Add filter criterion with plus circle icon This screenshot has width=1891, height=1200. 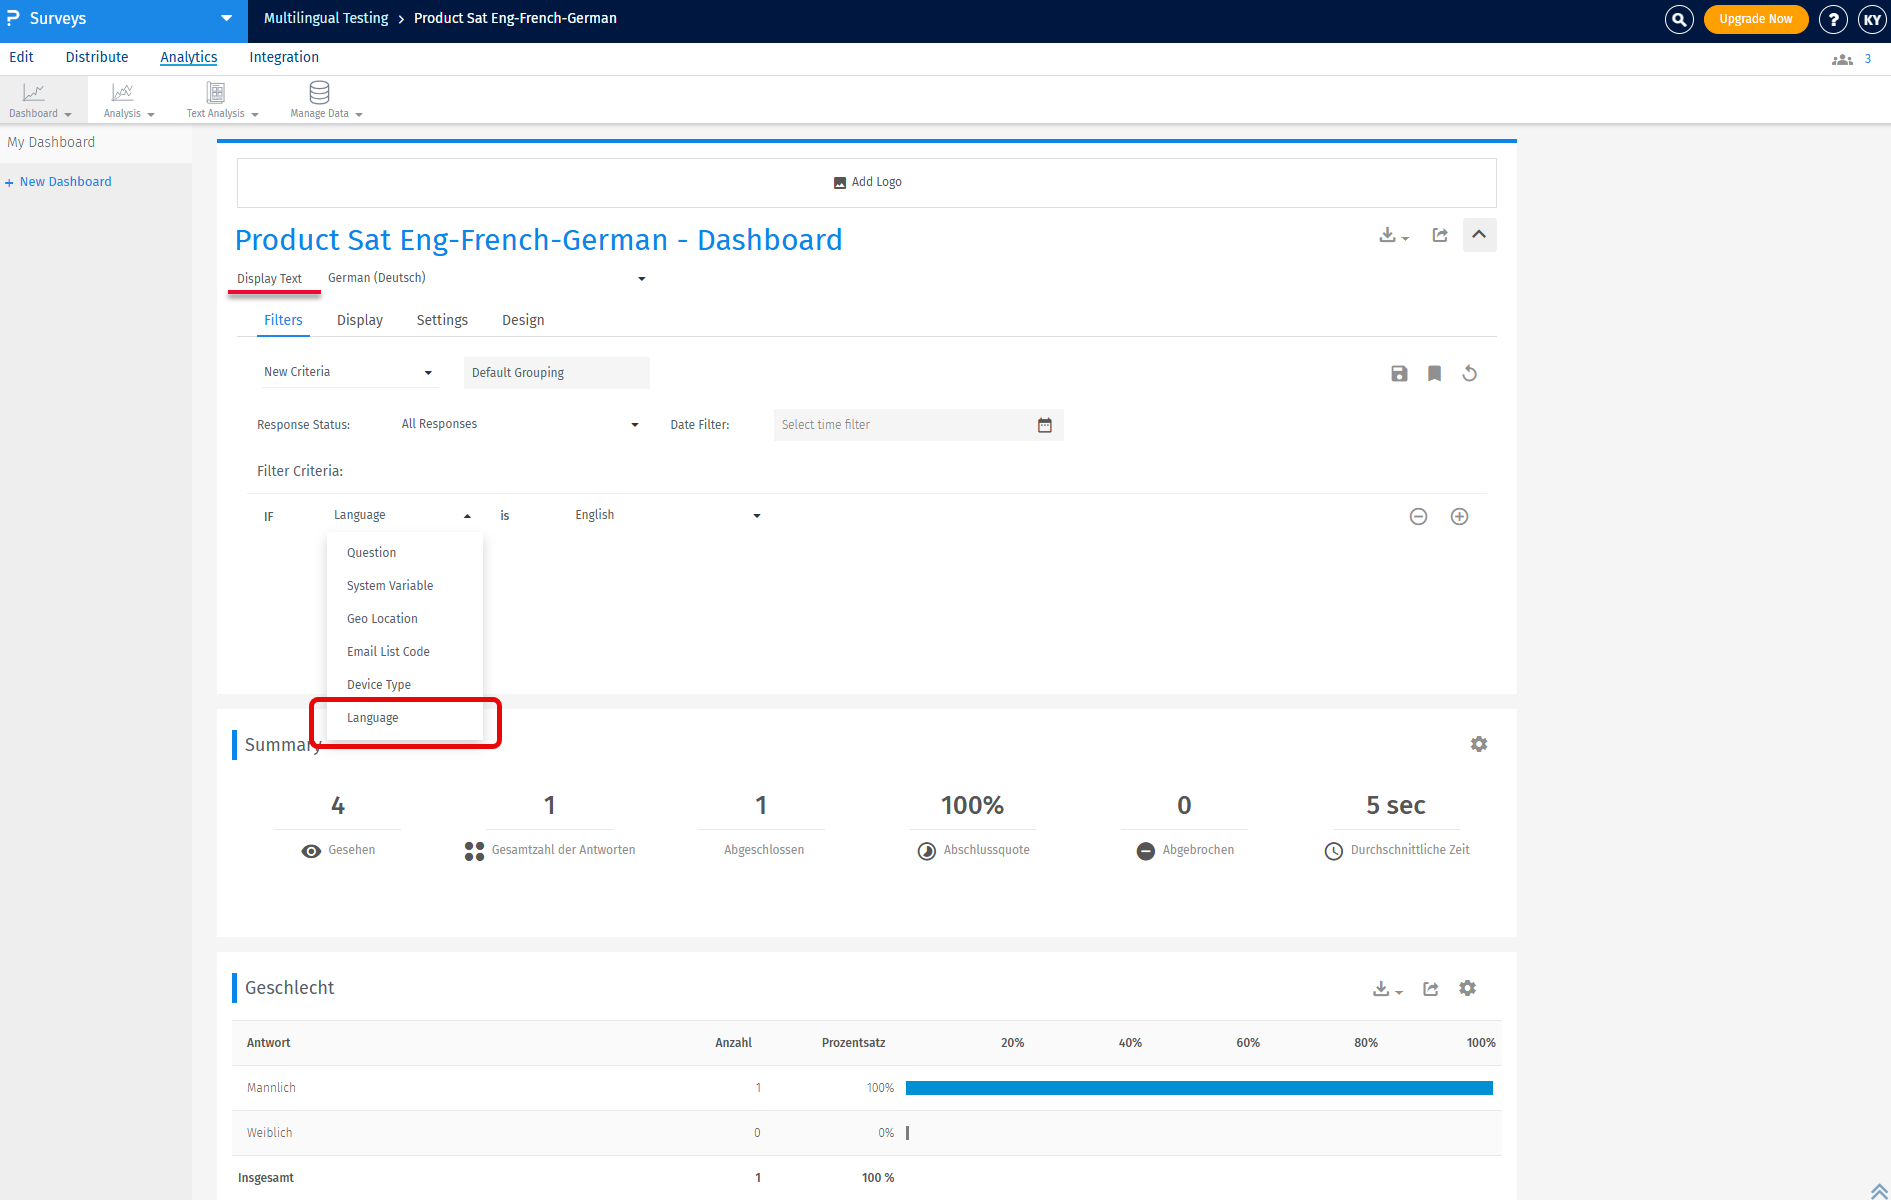[x=1459, y=516]
